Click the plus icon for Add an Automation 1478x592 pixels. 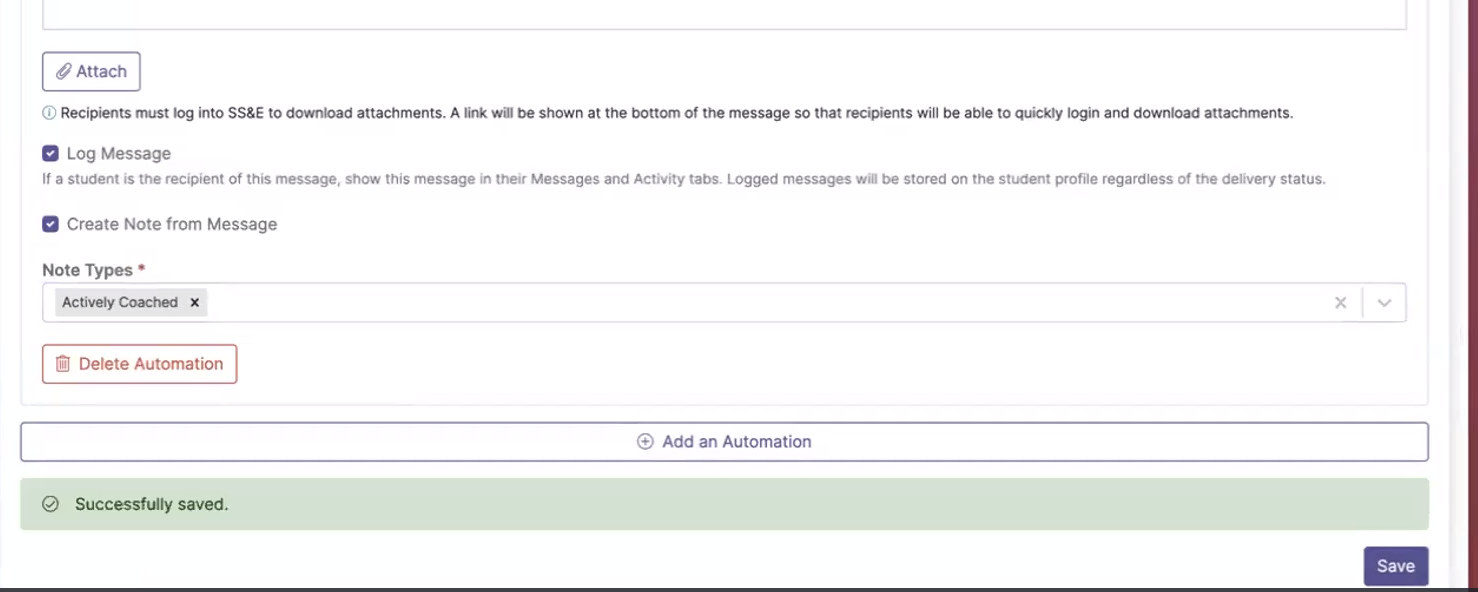coord(645,441)
